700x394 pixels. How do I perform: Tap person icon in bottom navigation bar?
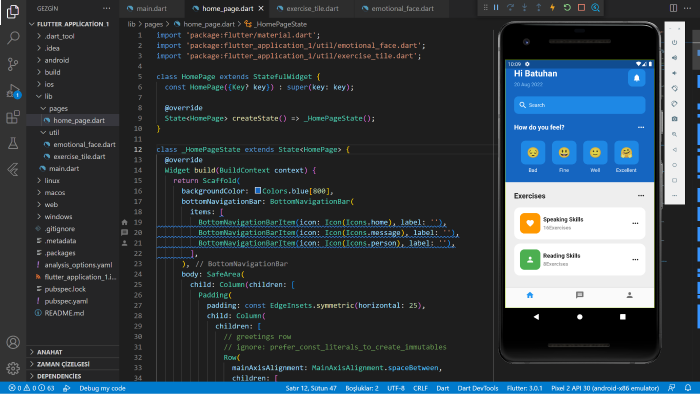point(629,295)
